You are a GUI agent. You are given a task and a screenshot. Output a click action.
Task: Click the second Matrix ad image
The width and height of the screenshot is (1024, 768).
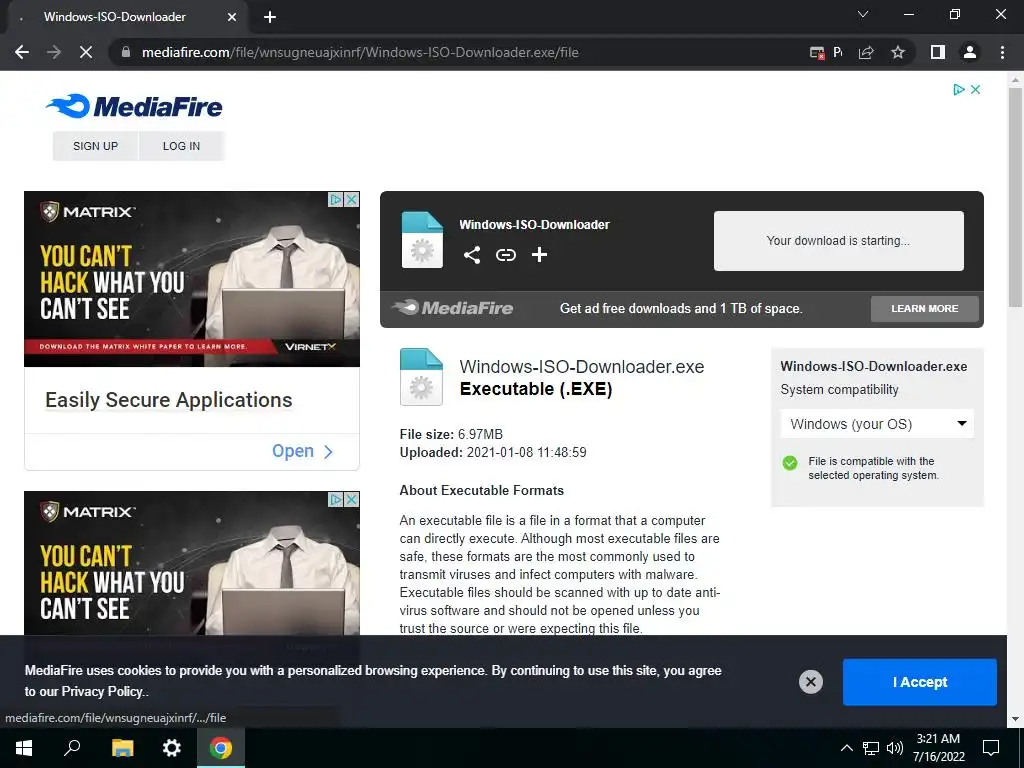(x=191, y=563)
